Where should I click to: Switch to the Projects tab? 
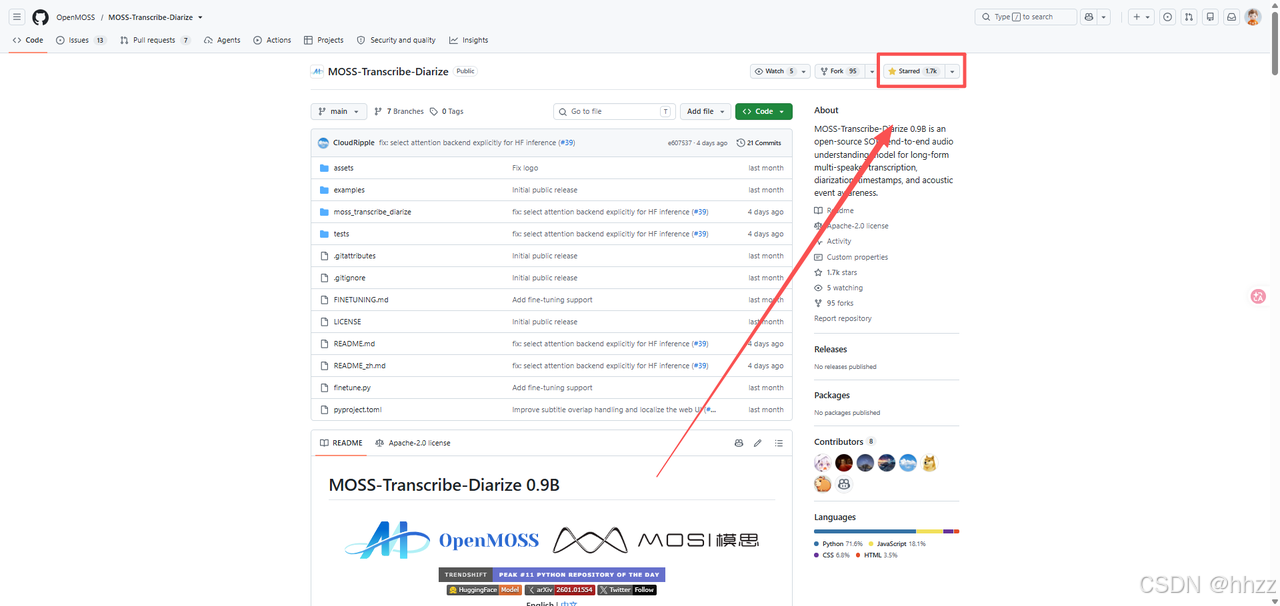coord(324,40)
